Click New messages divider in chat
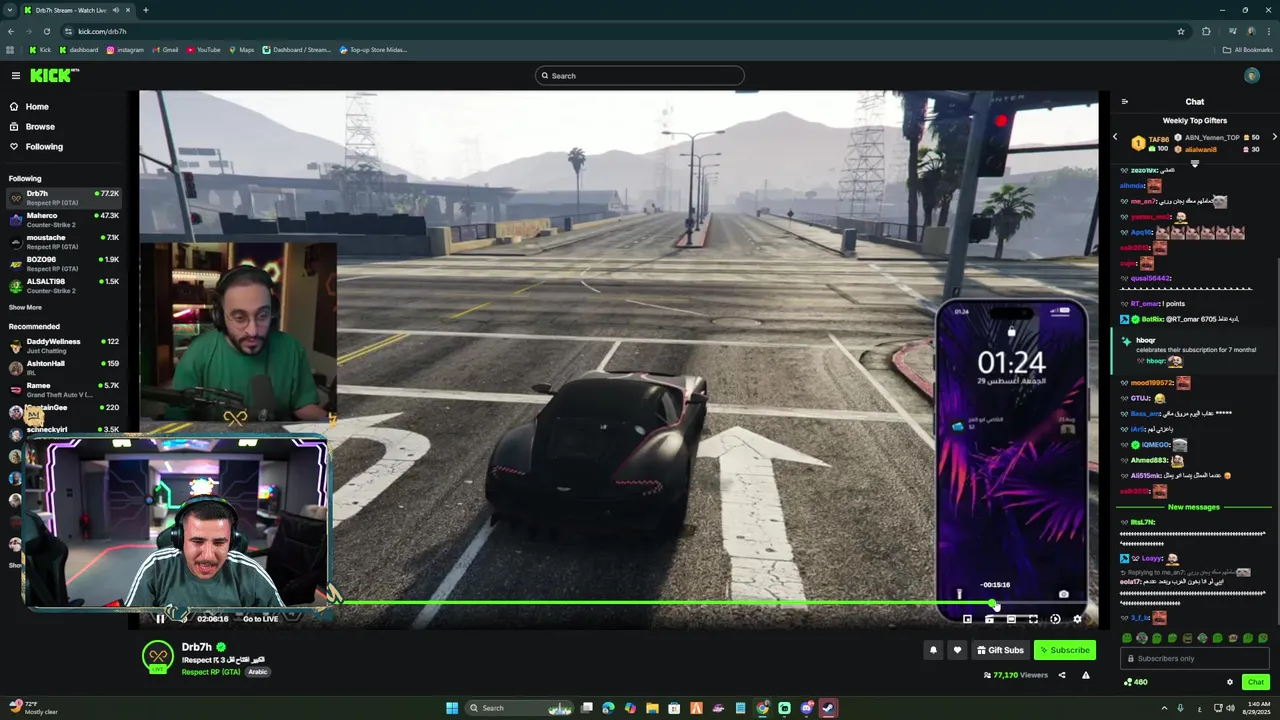Image resolution: width=1280 pixels, height=720 pixels. tap(1194, 507)
